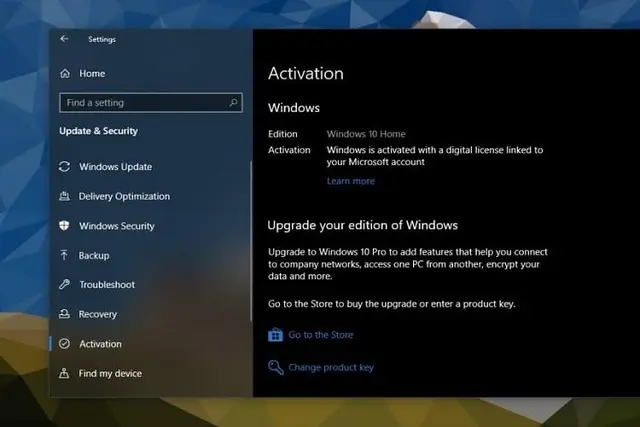Click the Troubleshoot wrench icon
The height and width of the screenshot is (427, 640).
[64, 285]
